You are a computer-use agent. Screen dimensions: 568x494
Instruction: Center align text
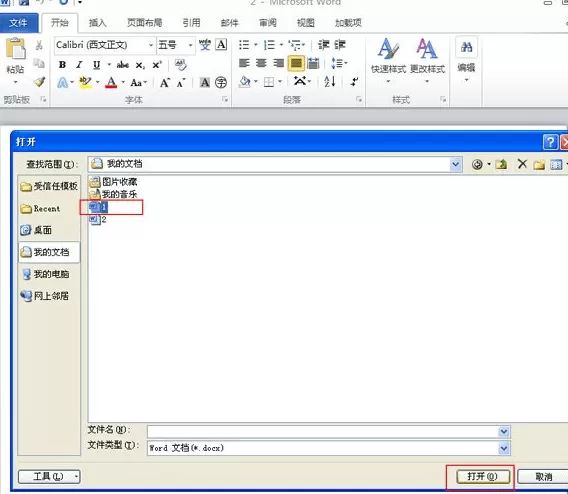point(261,63)
